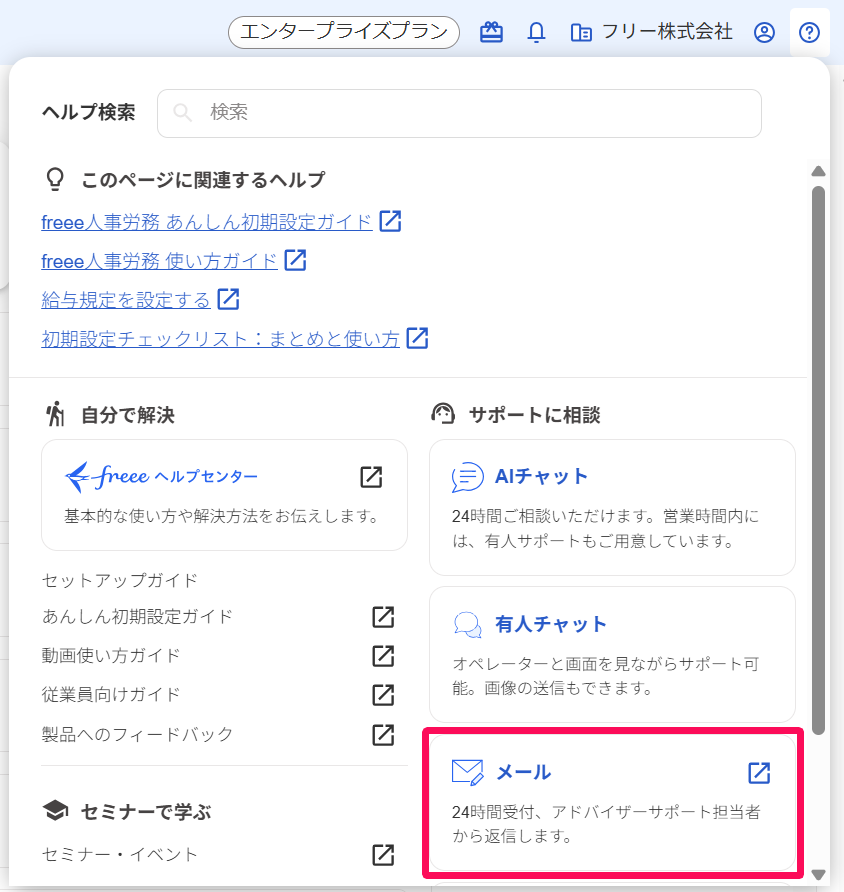Click フリー株式会社 company name
The height and width of the screenshot is (892, 844).
[x=667, y=32]
